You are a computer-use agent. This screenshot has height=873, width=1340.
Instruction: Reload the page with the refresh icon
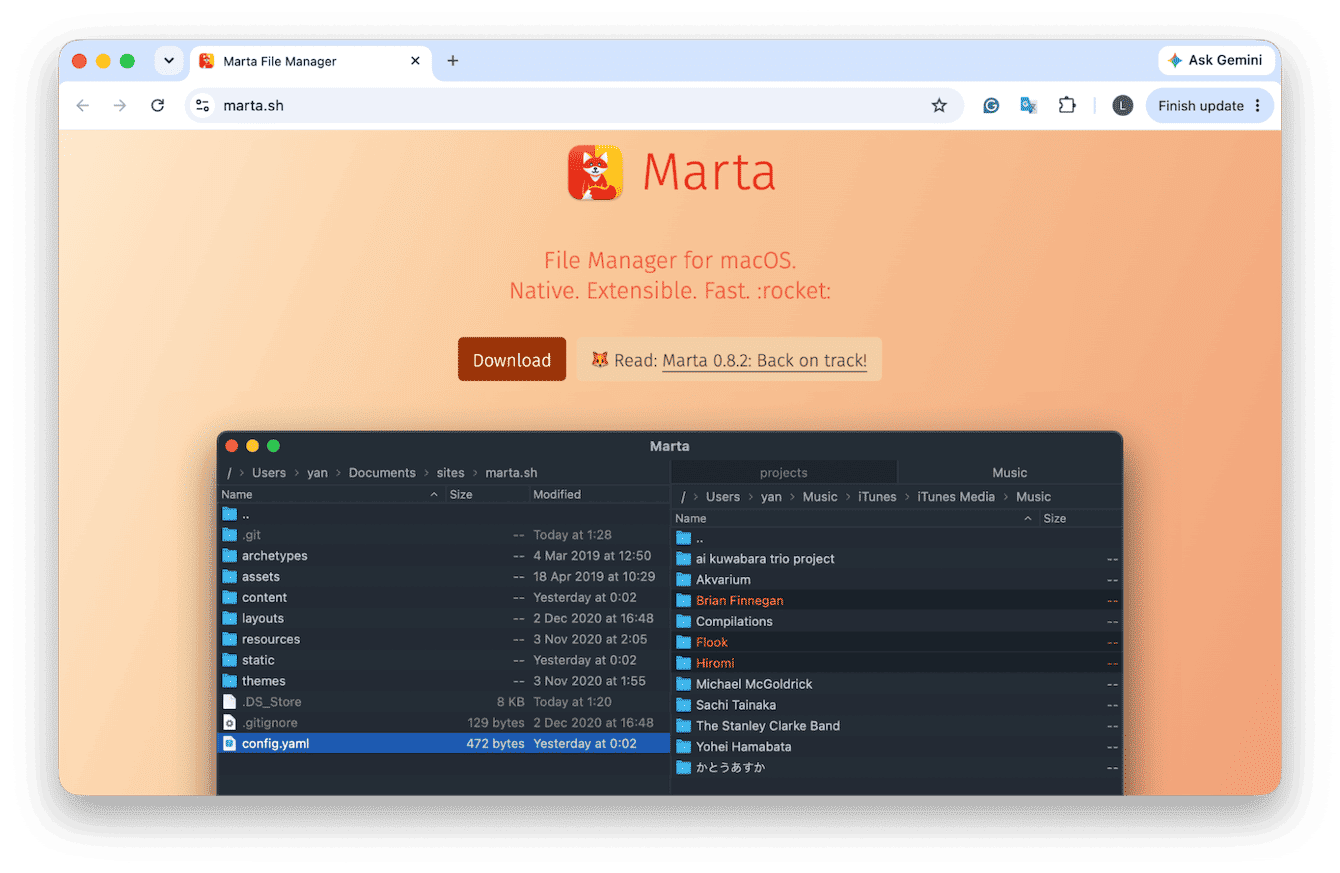[157, 105]
